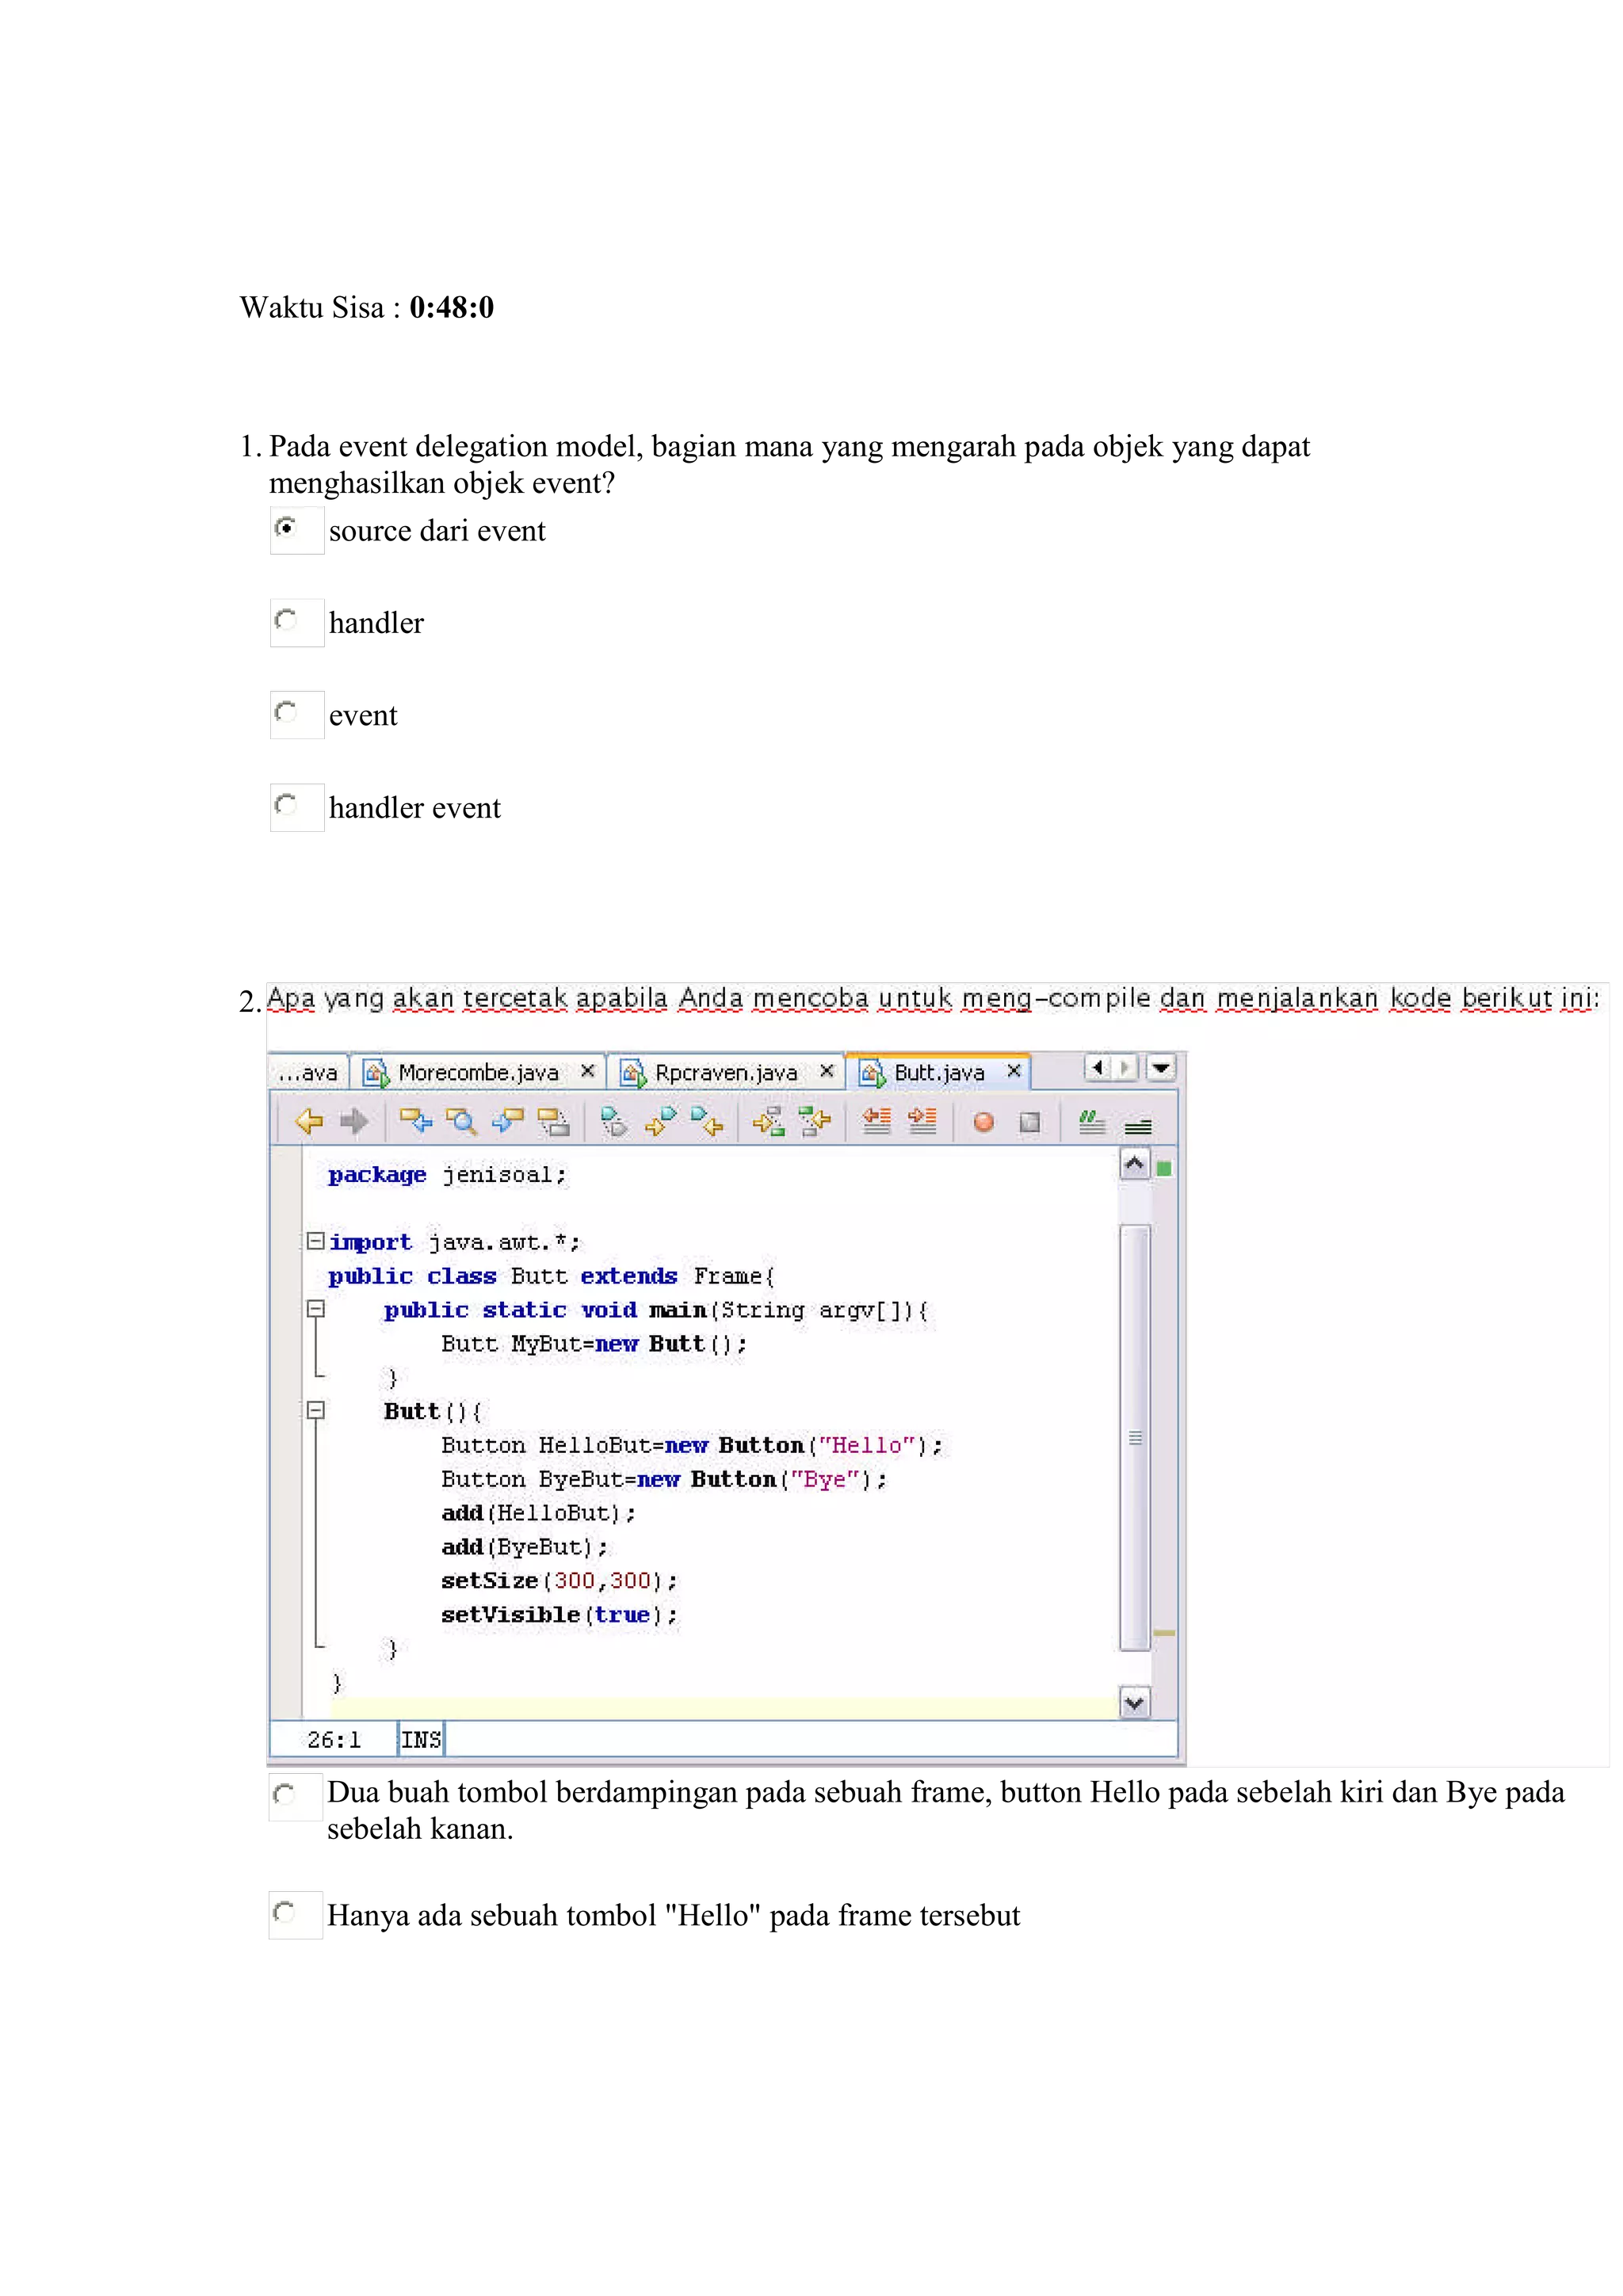This screenshot has width=1623, height=2296.
Task: Click the Back navigation arrow icon
Action: (x=309, y=1121)
